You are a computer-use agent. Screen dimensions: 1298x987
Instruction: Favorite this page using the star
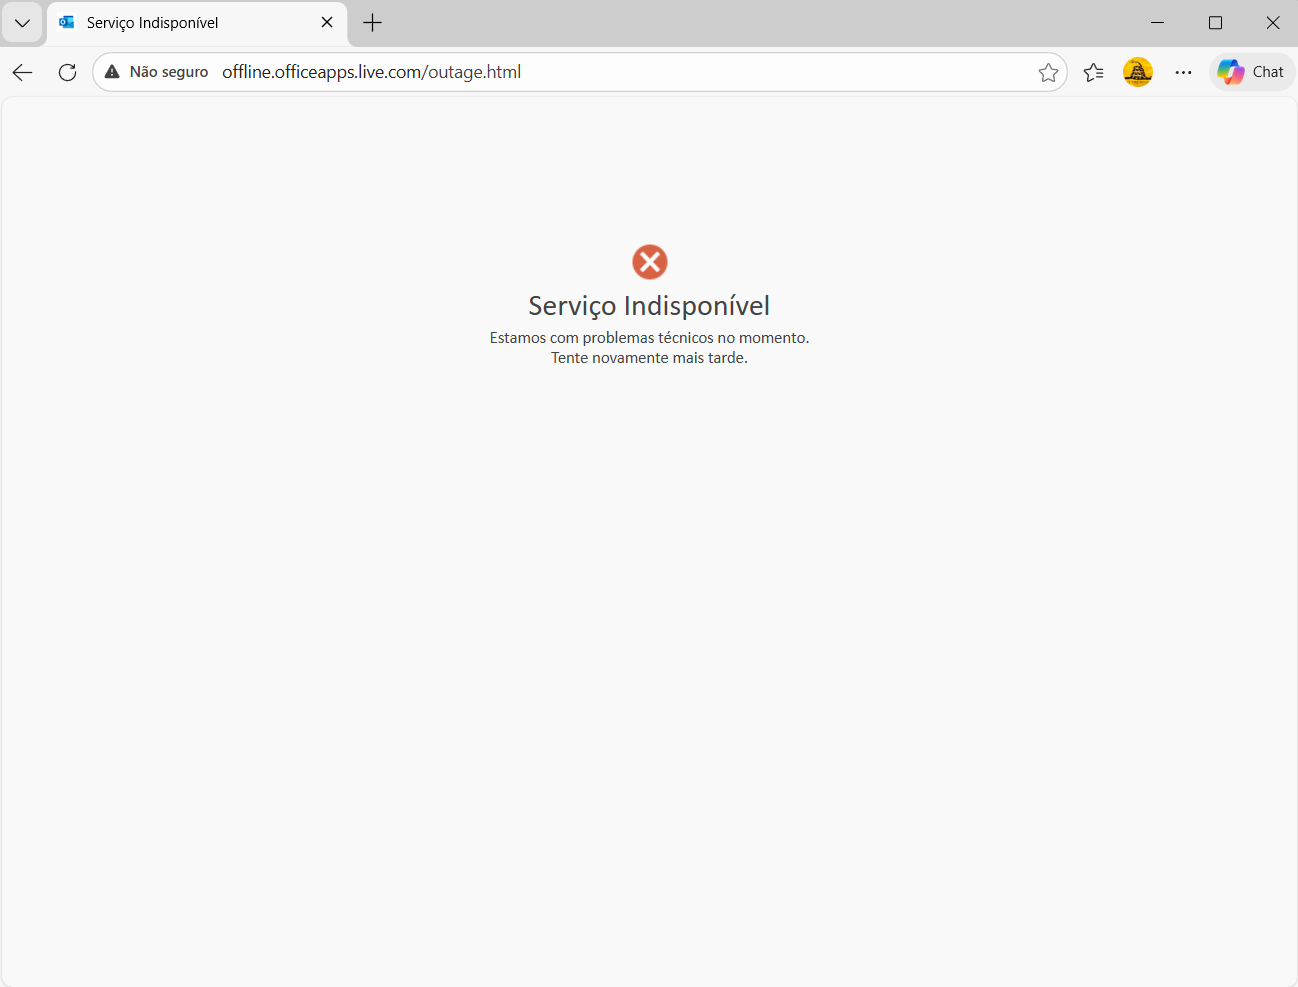point(1048,72)
